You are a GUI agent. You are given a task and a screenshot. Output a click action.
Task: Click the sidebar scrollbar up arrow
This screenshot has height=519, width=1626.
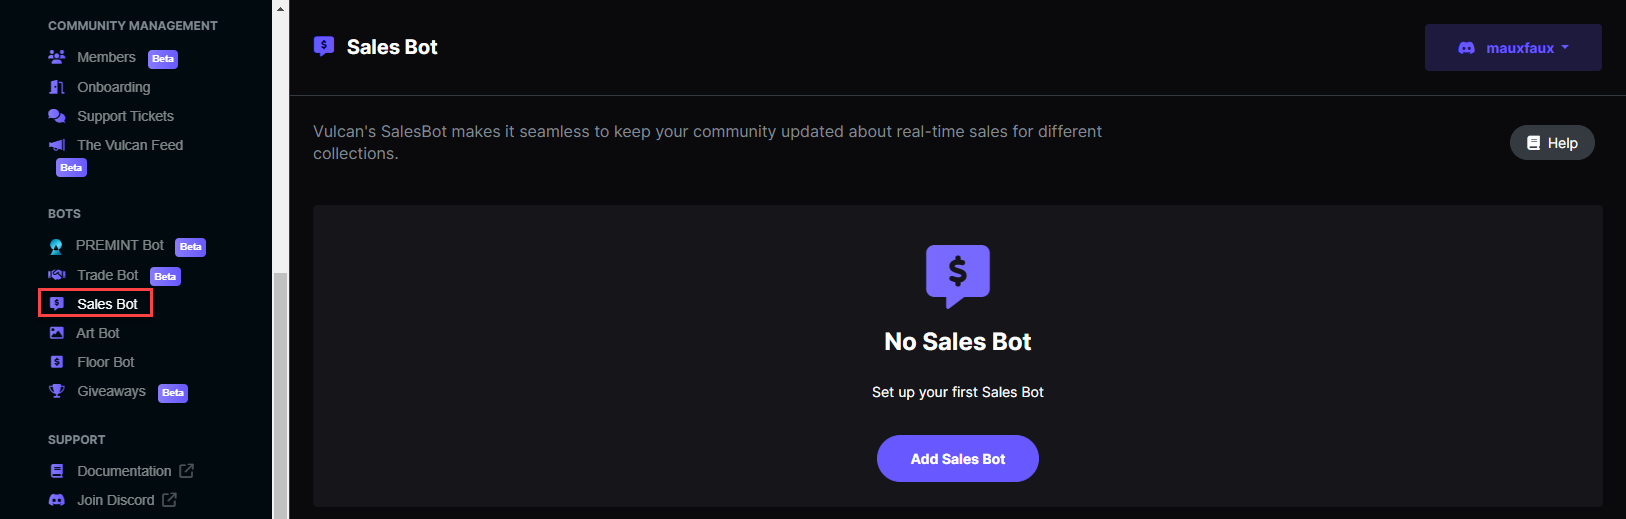click(281, 9)
